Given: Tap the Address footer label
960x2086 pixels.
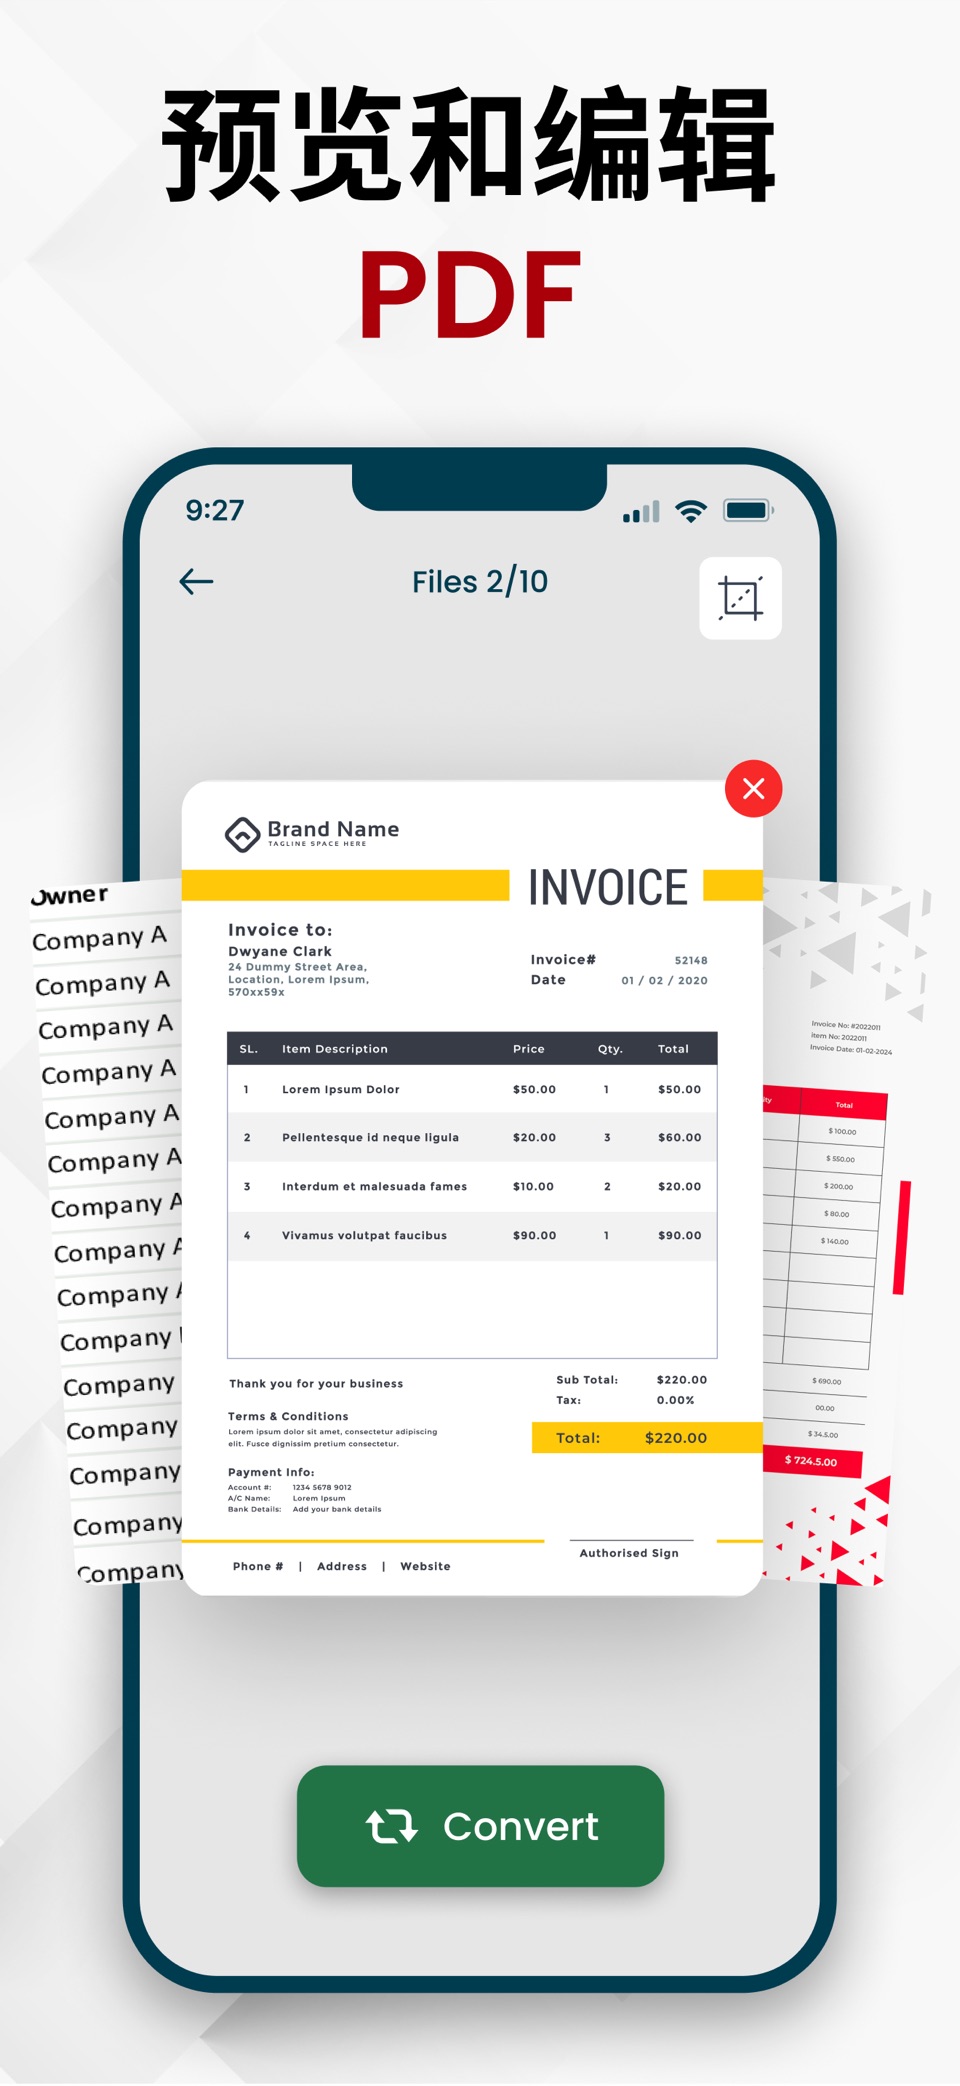Looking at the screenshot, I should (342, 1566).
